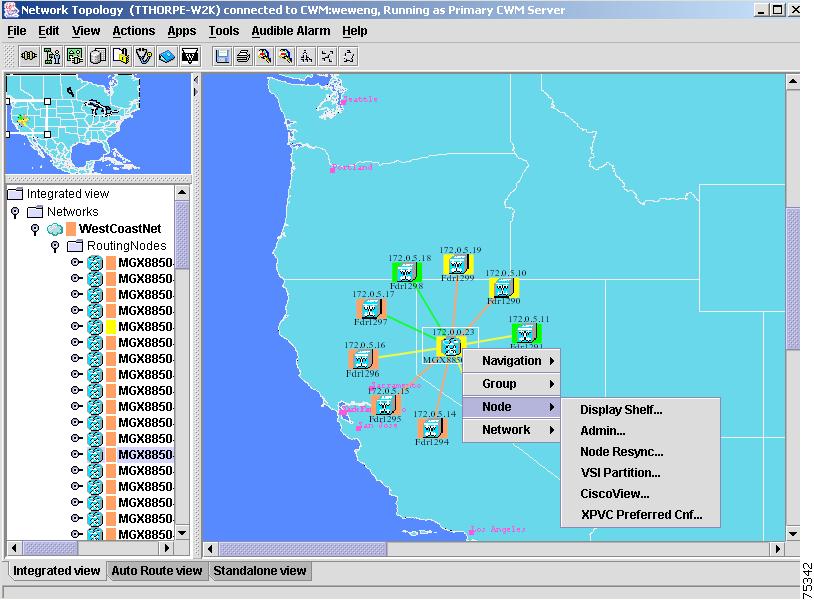Click the overview map thumbnail of North America

pyautogui.click(x=98, y=124)
